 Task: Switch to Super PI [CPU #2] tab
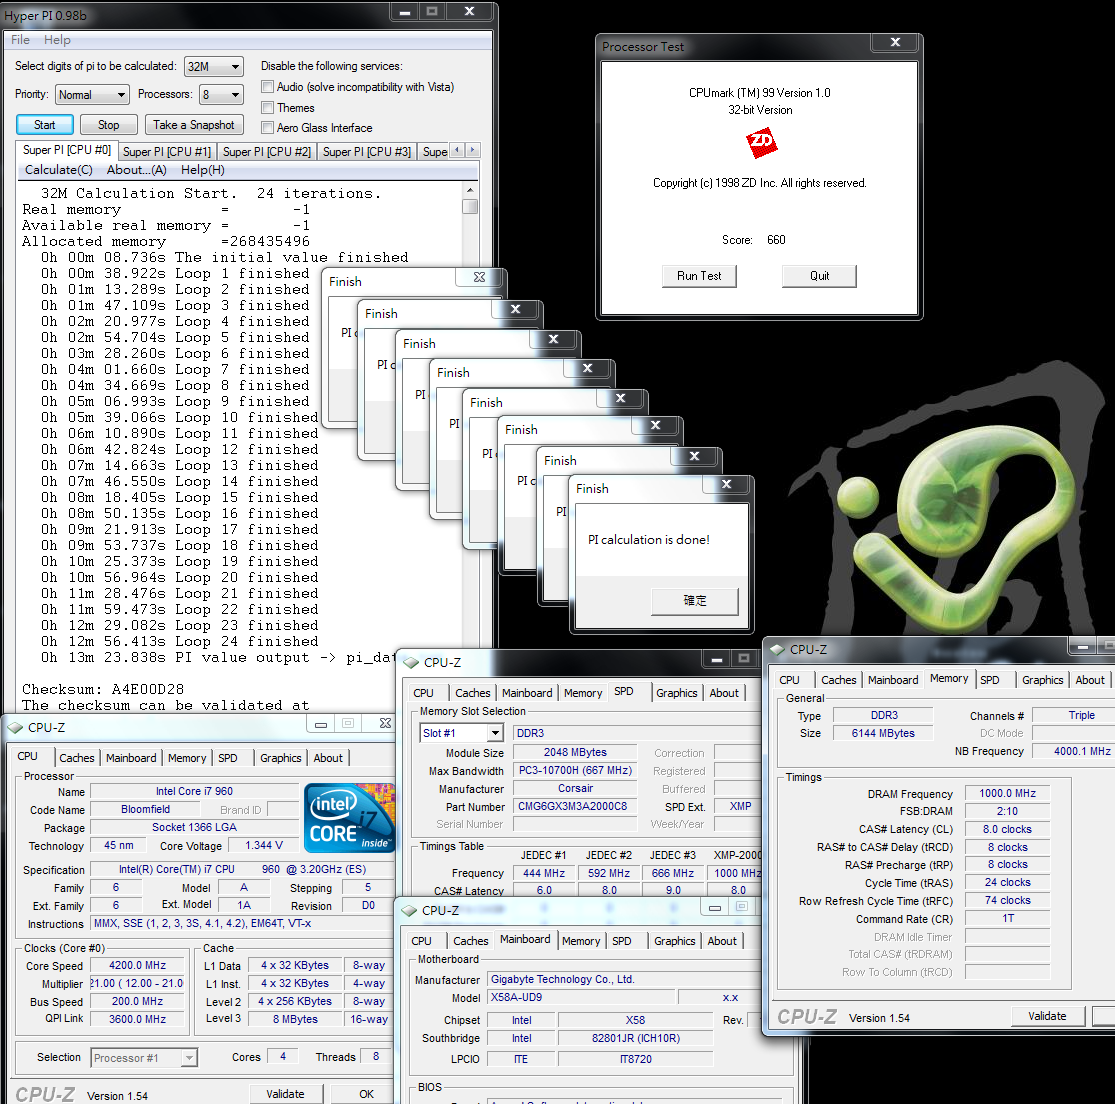(x=266, y=152)
